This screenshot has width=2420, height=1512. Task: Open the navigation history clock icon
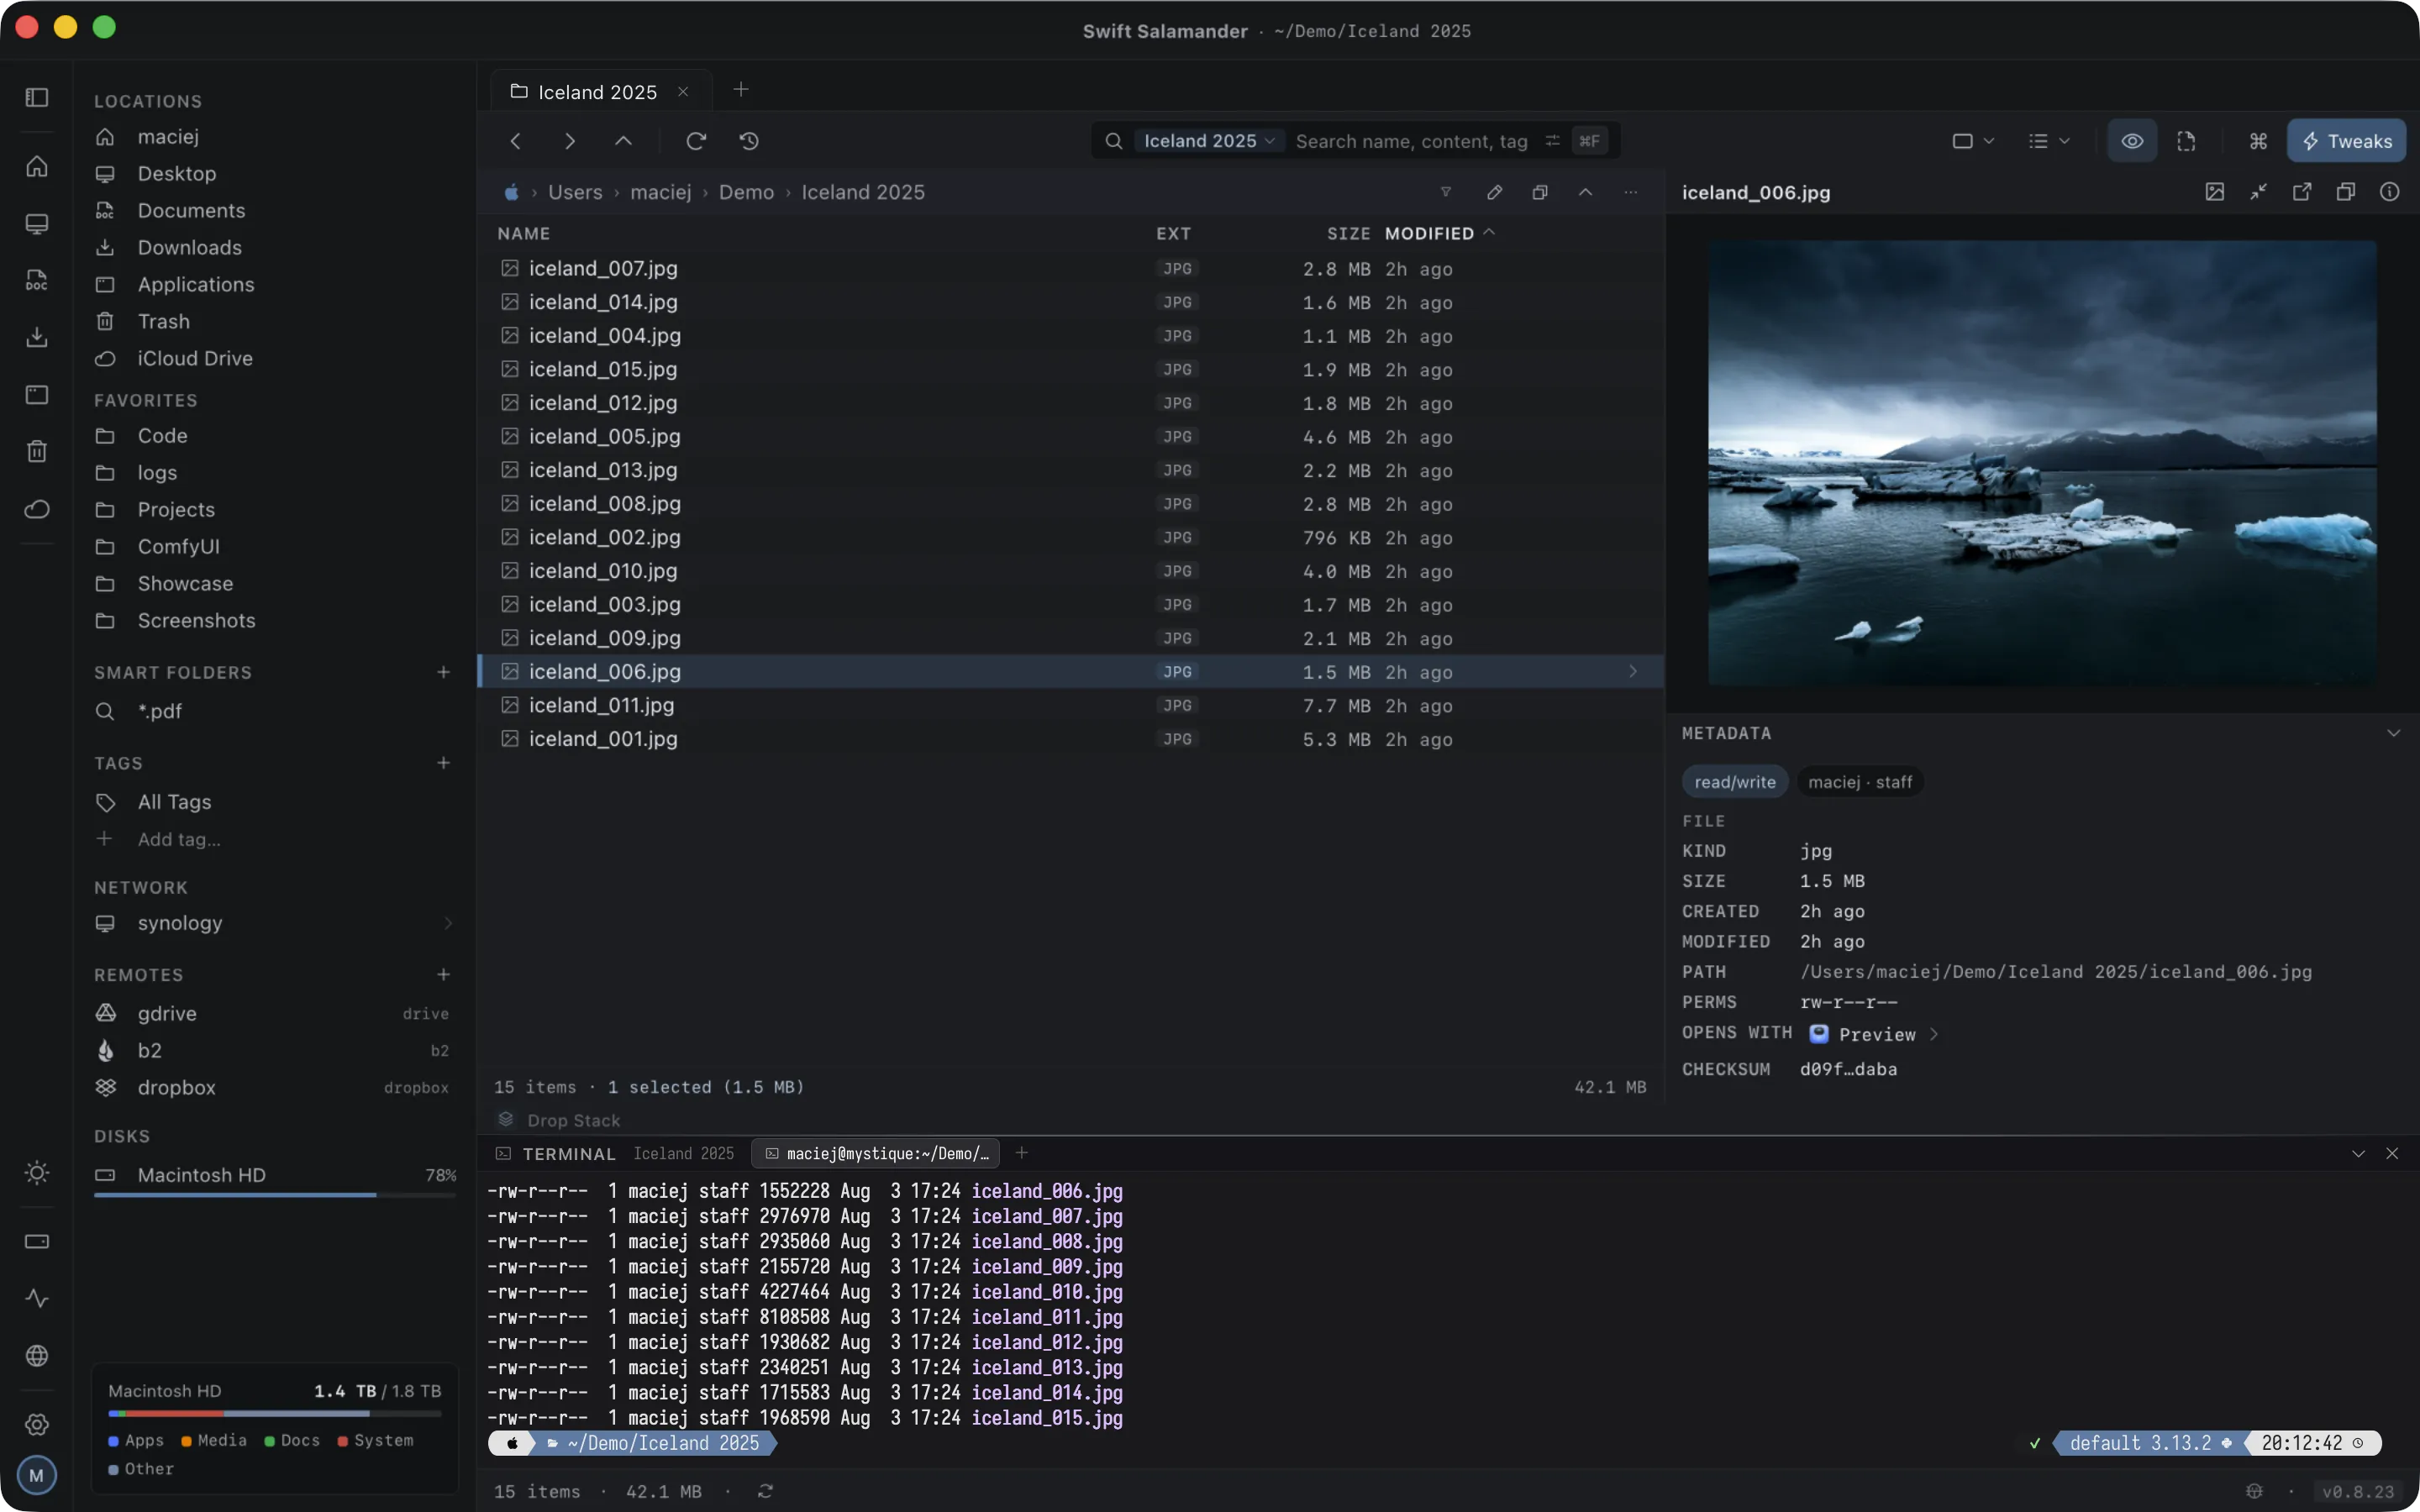749,141
